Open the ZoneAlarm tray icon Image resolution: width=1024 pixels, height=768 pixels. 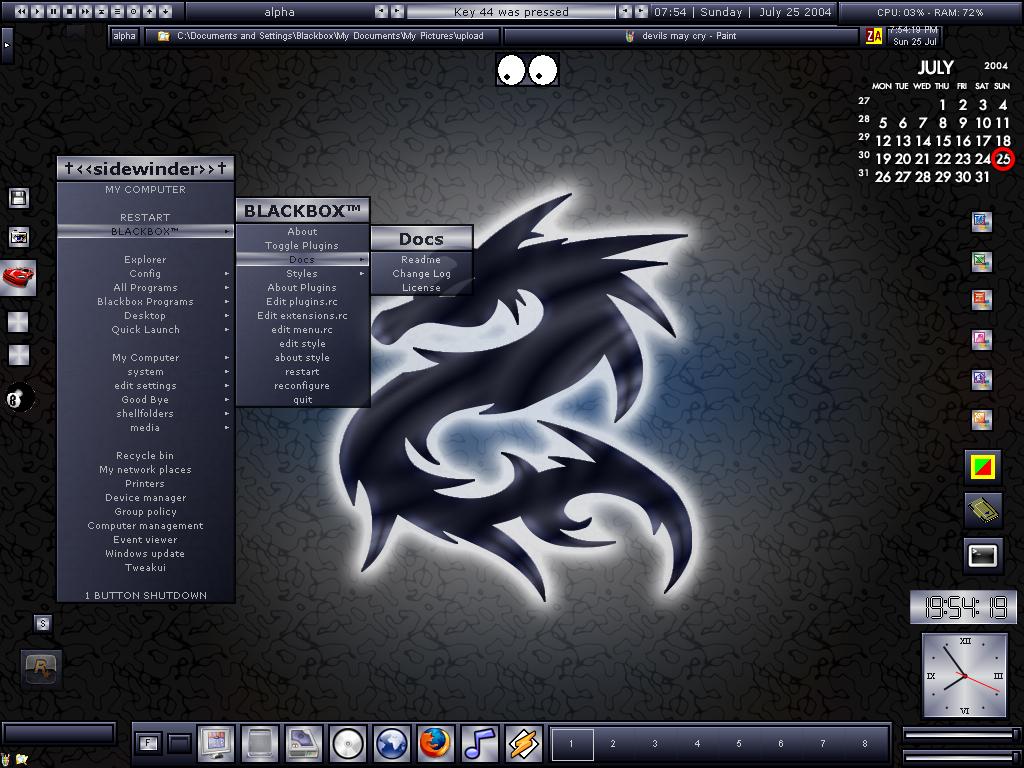pos(874,37)
